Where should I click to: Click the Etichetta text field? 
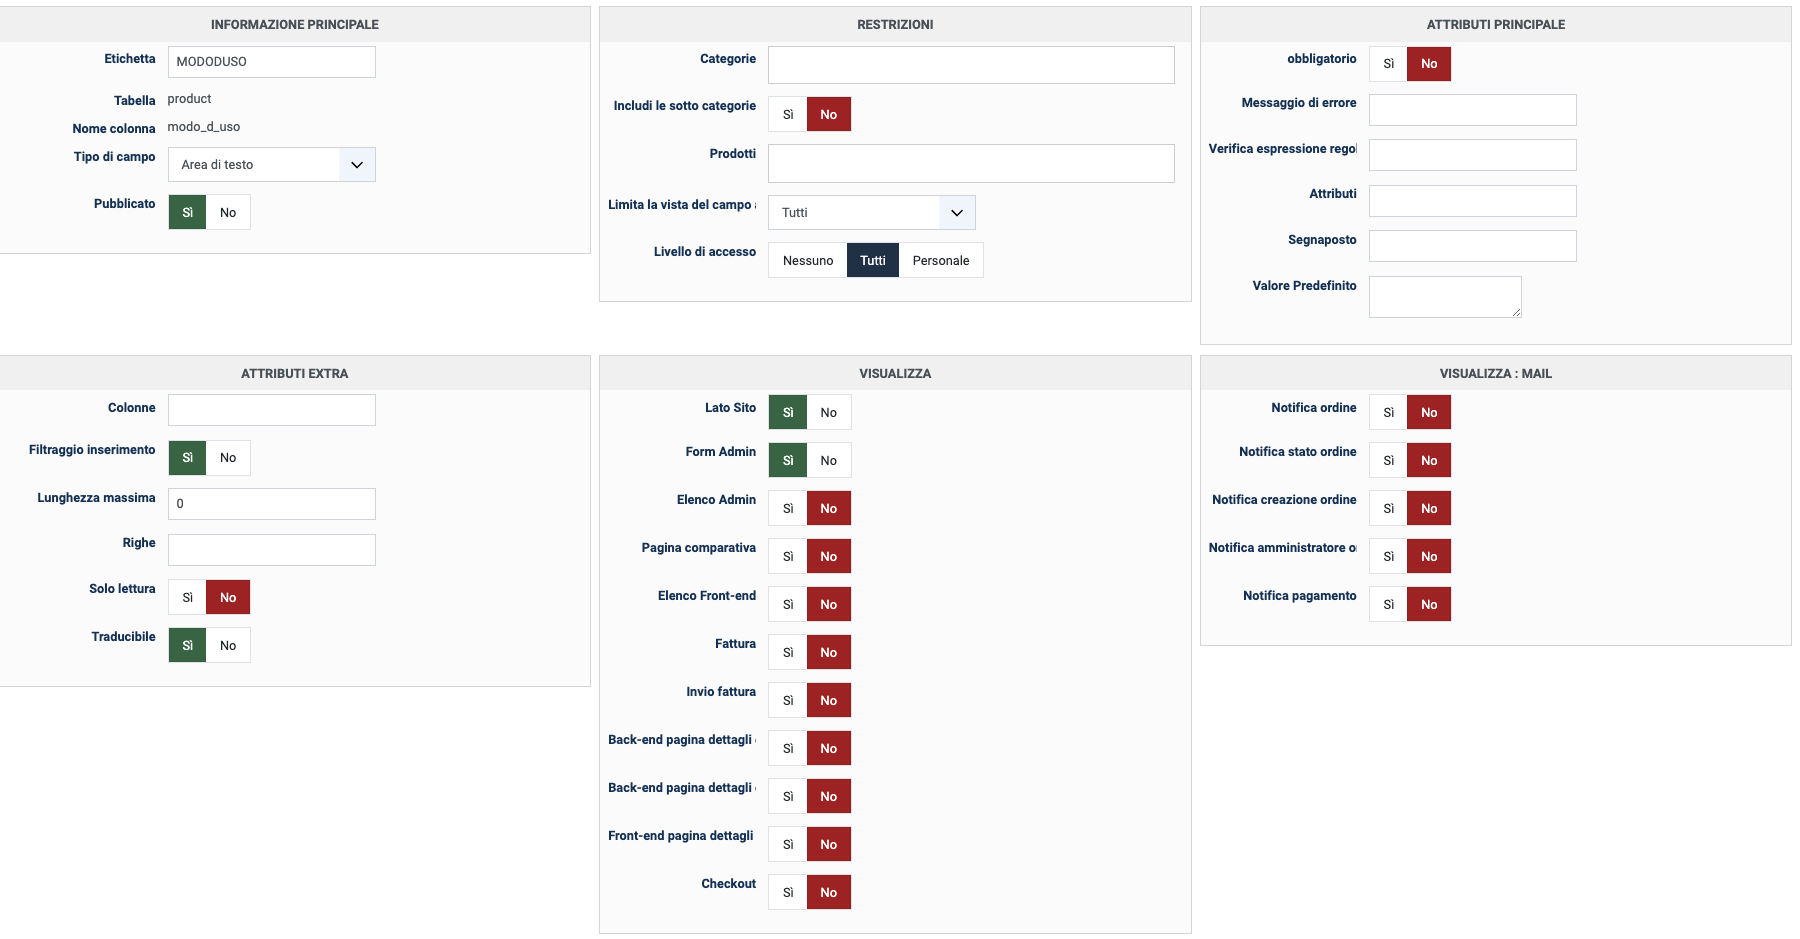pyautogui.click(x=272, y=62)
